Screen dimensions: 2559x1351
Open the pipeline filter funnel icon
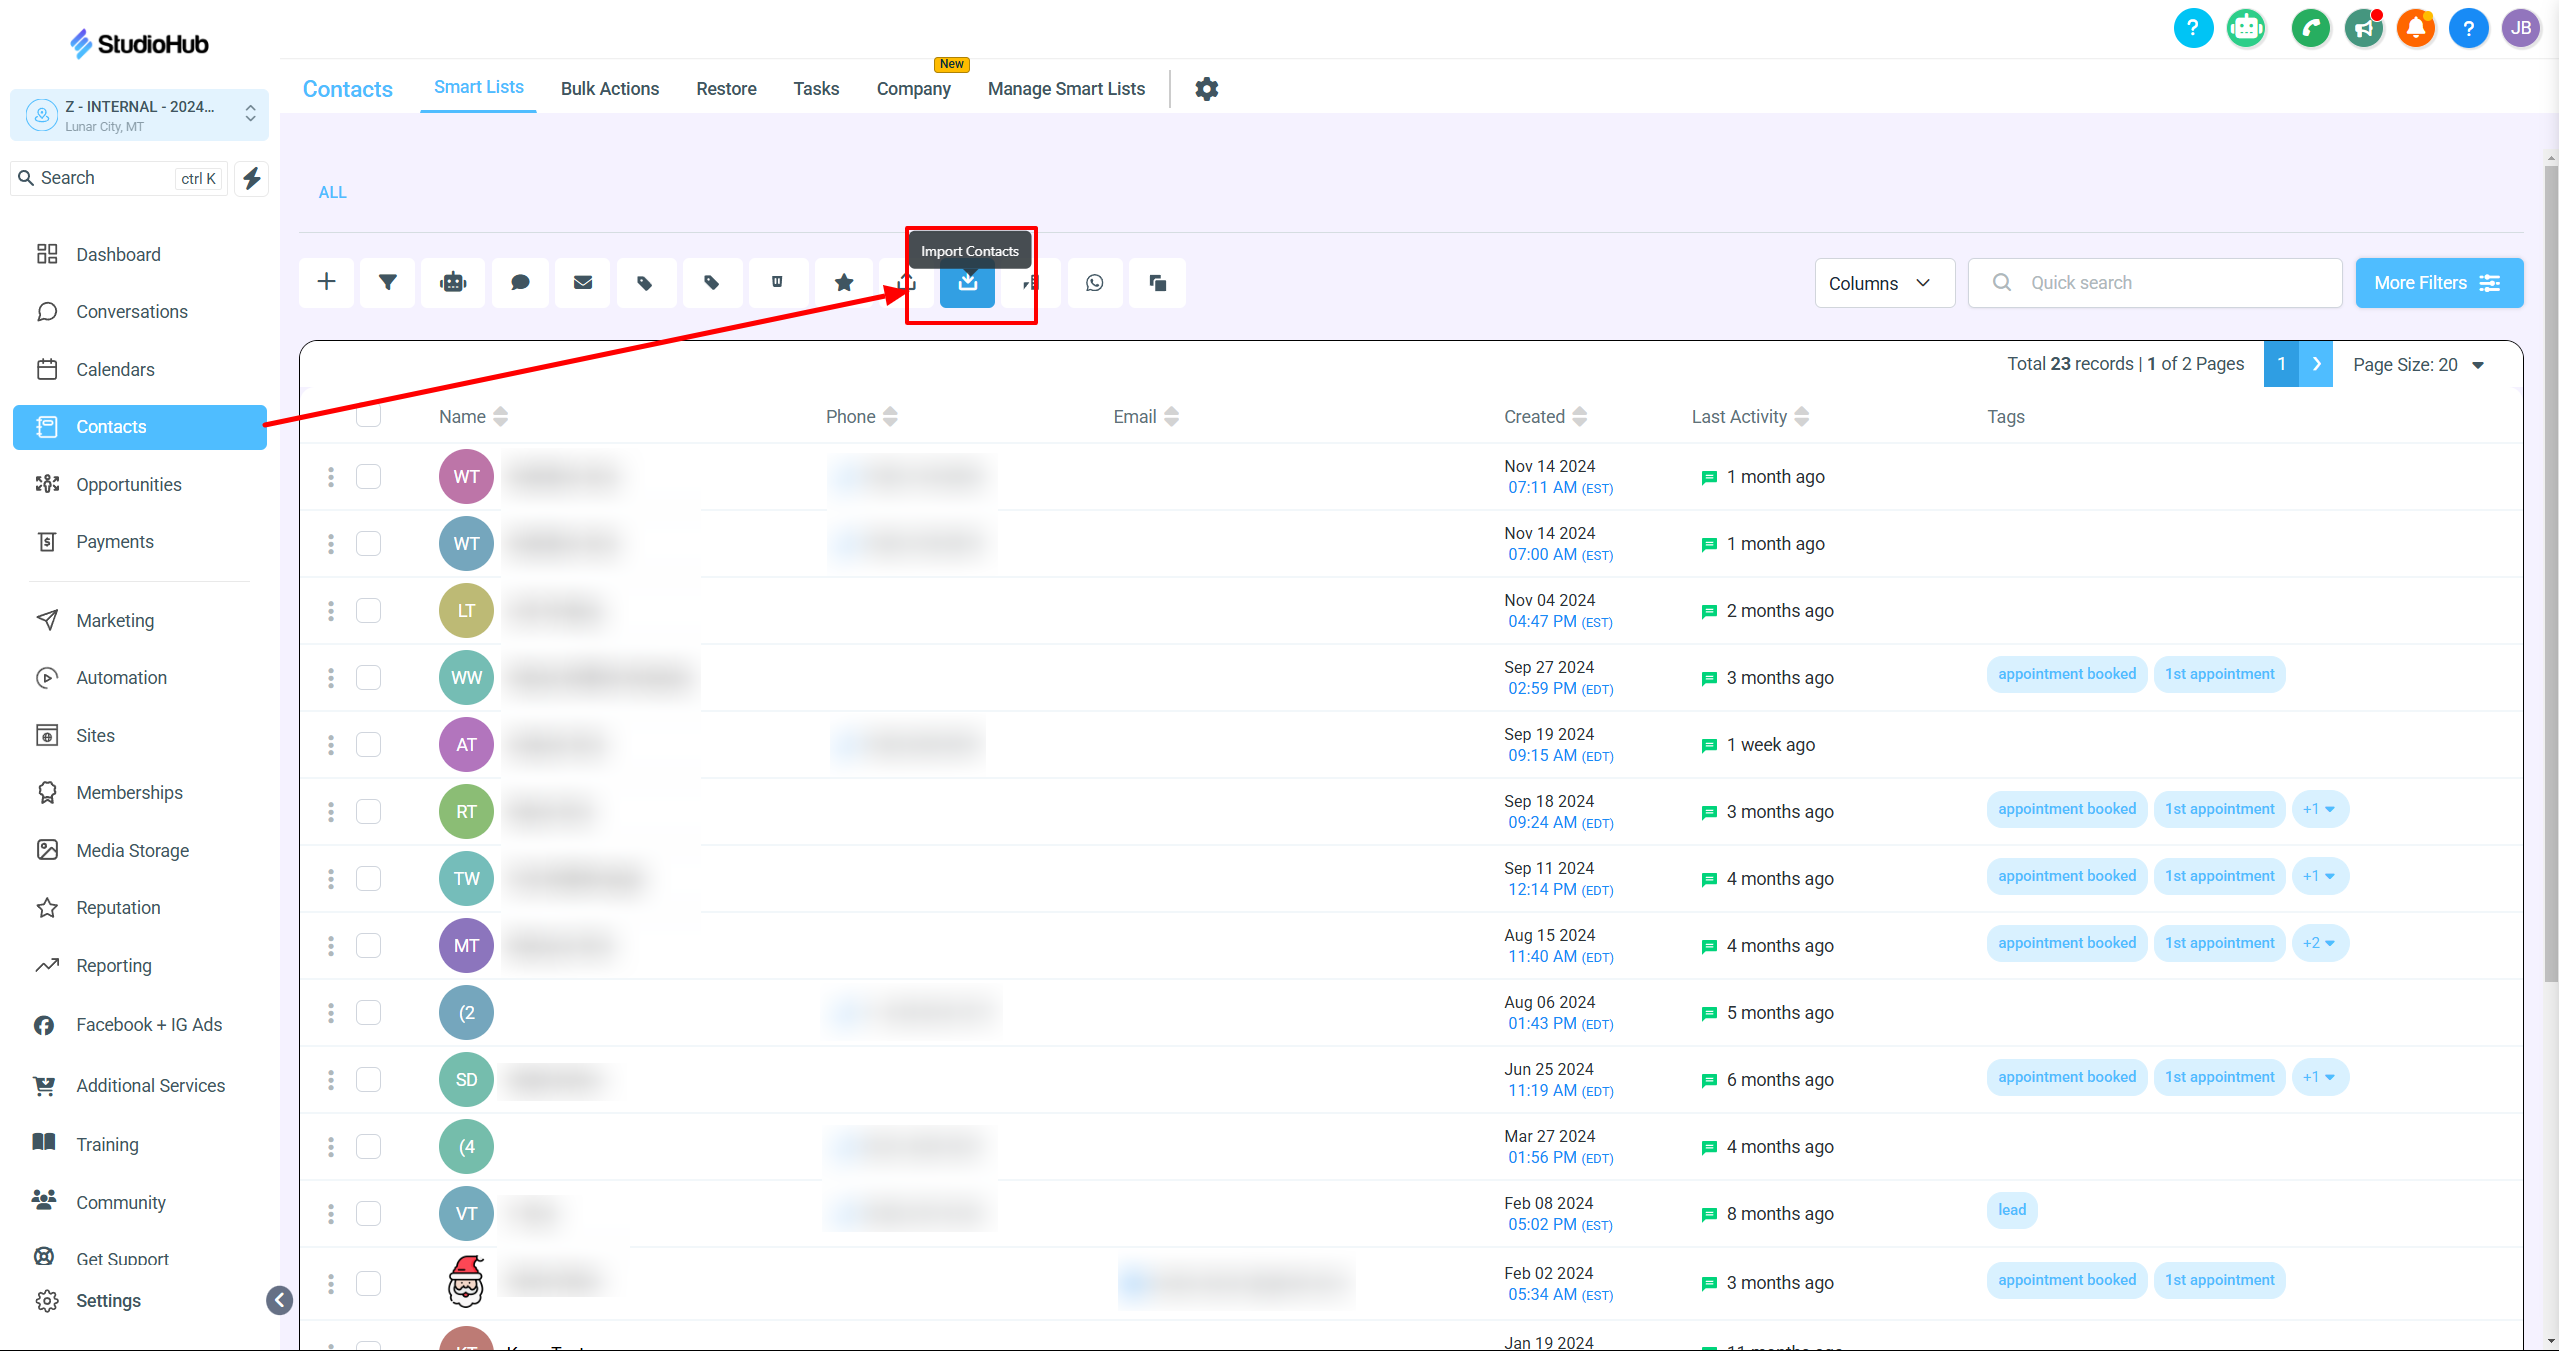tap(388, 283)
